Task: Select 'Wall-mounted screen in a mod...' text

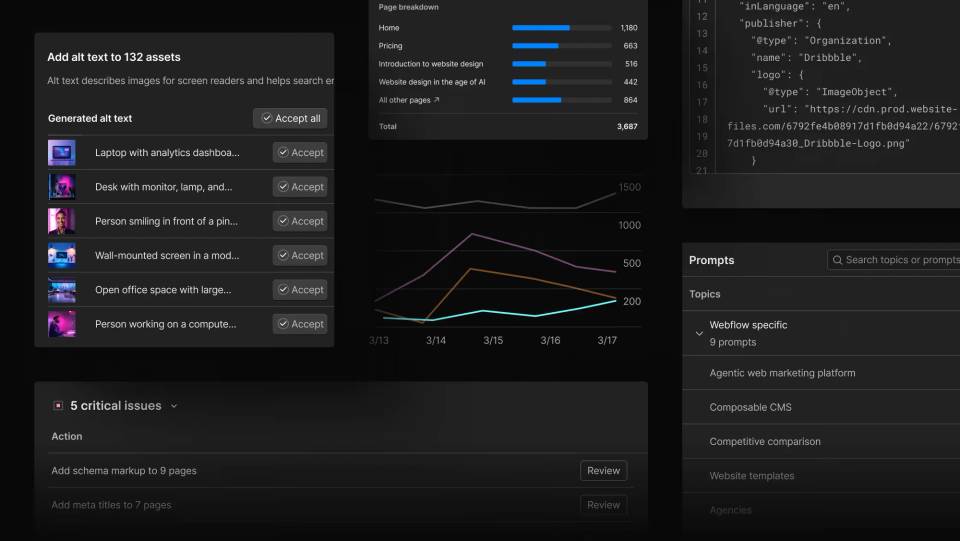Action: (x=167, y=255)
